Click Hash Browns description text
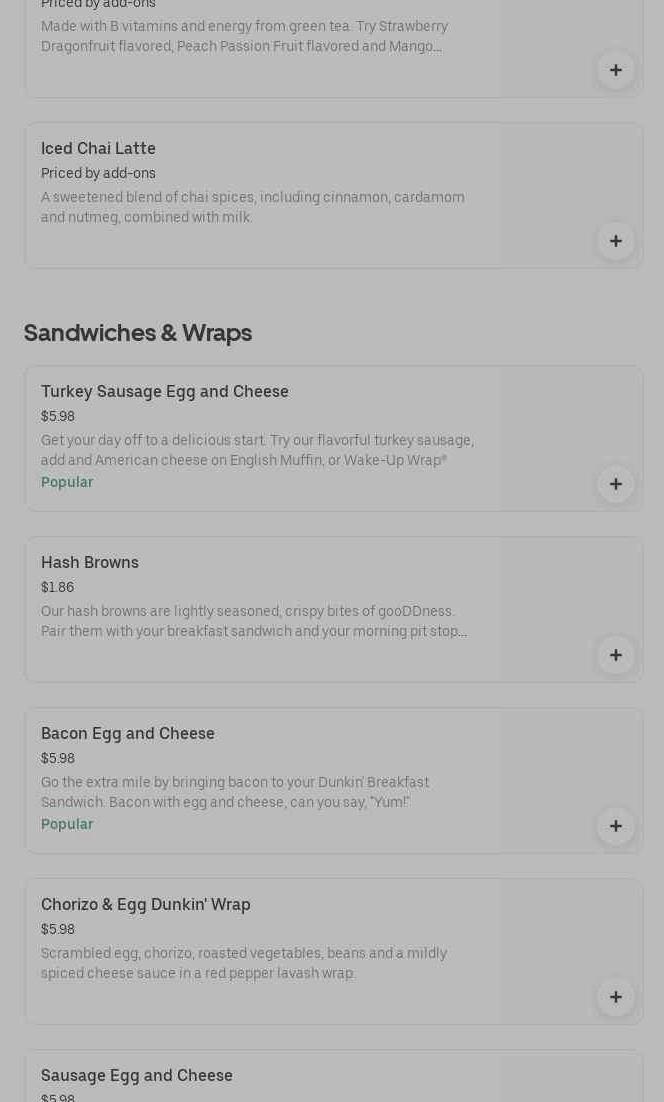664x1102 pixels. coord(254,621)
